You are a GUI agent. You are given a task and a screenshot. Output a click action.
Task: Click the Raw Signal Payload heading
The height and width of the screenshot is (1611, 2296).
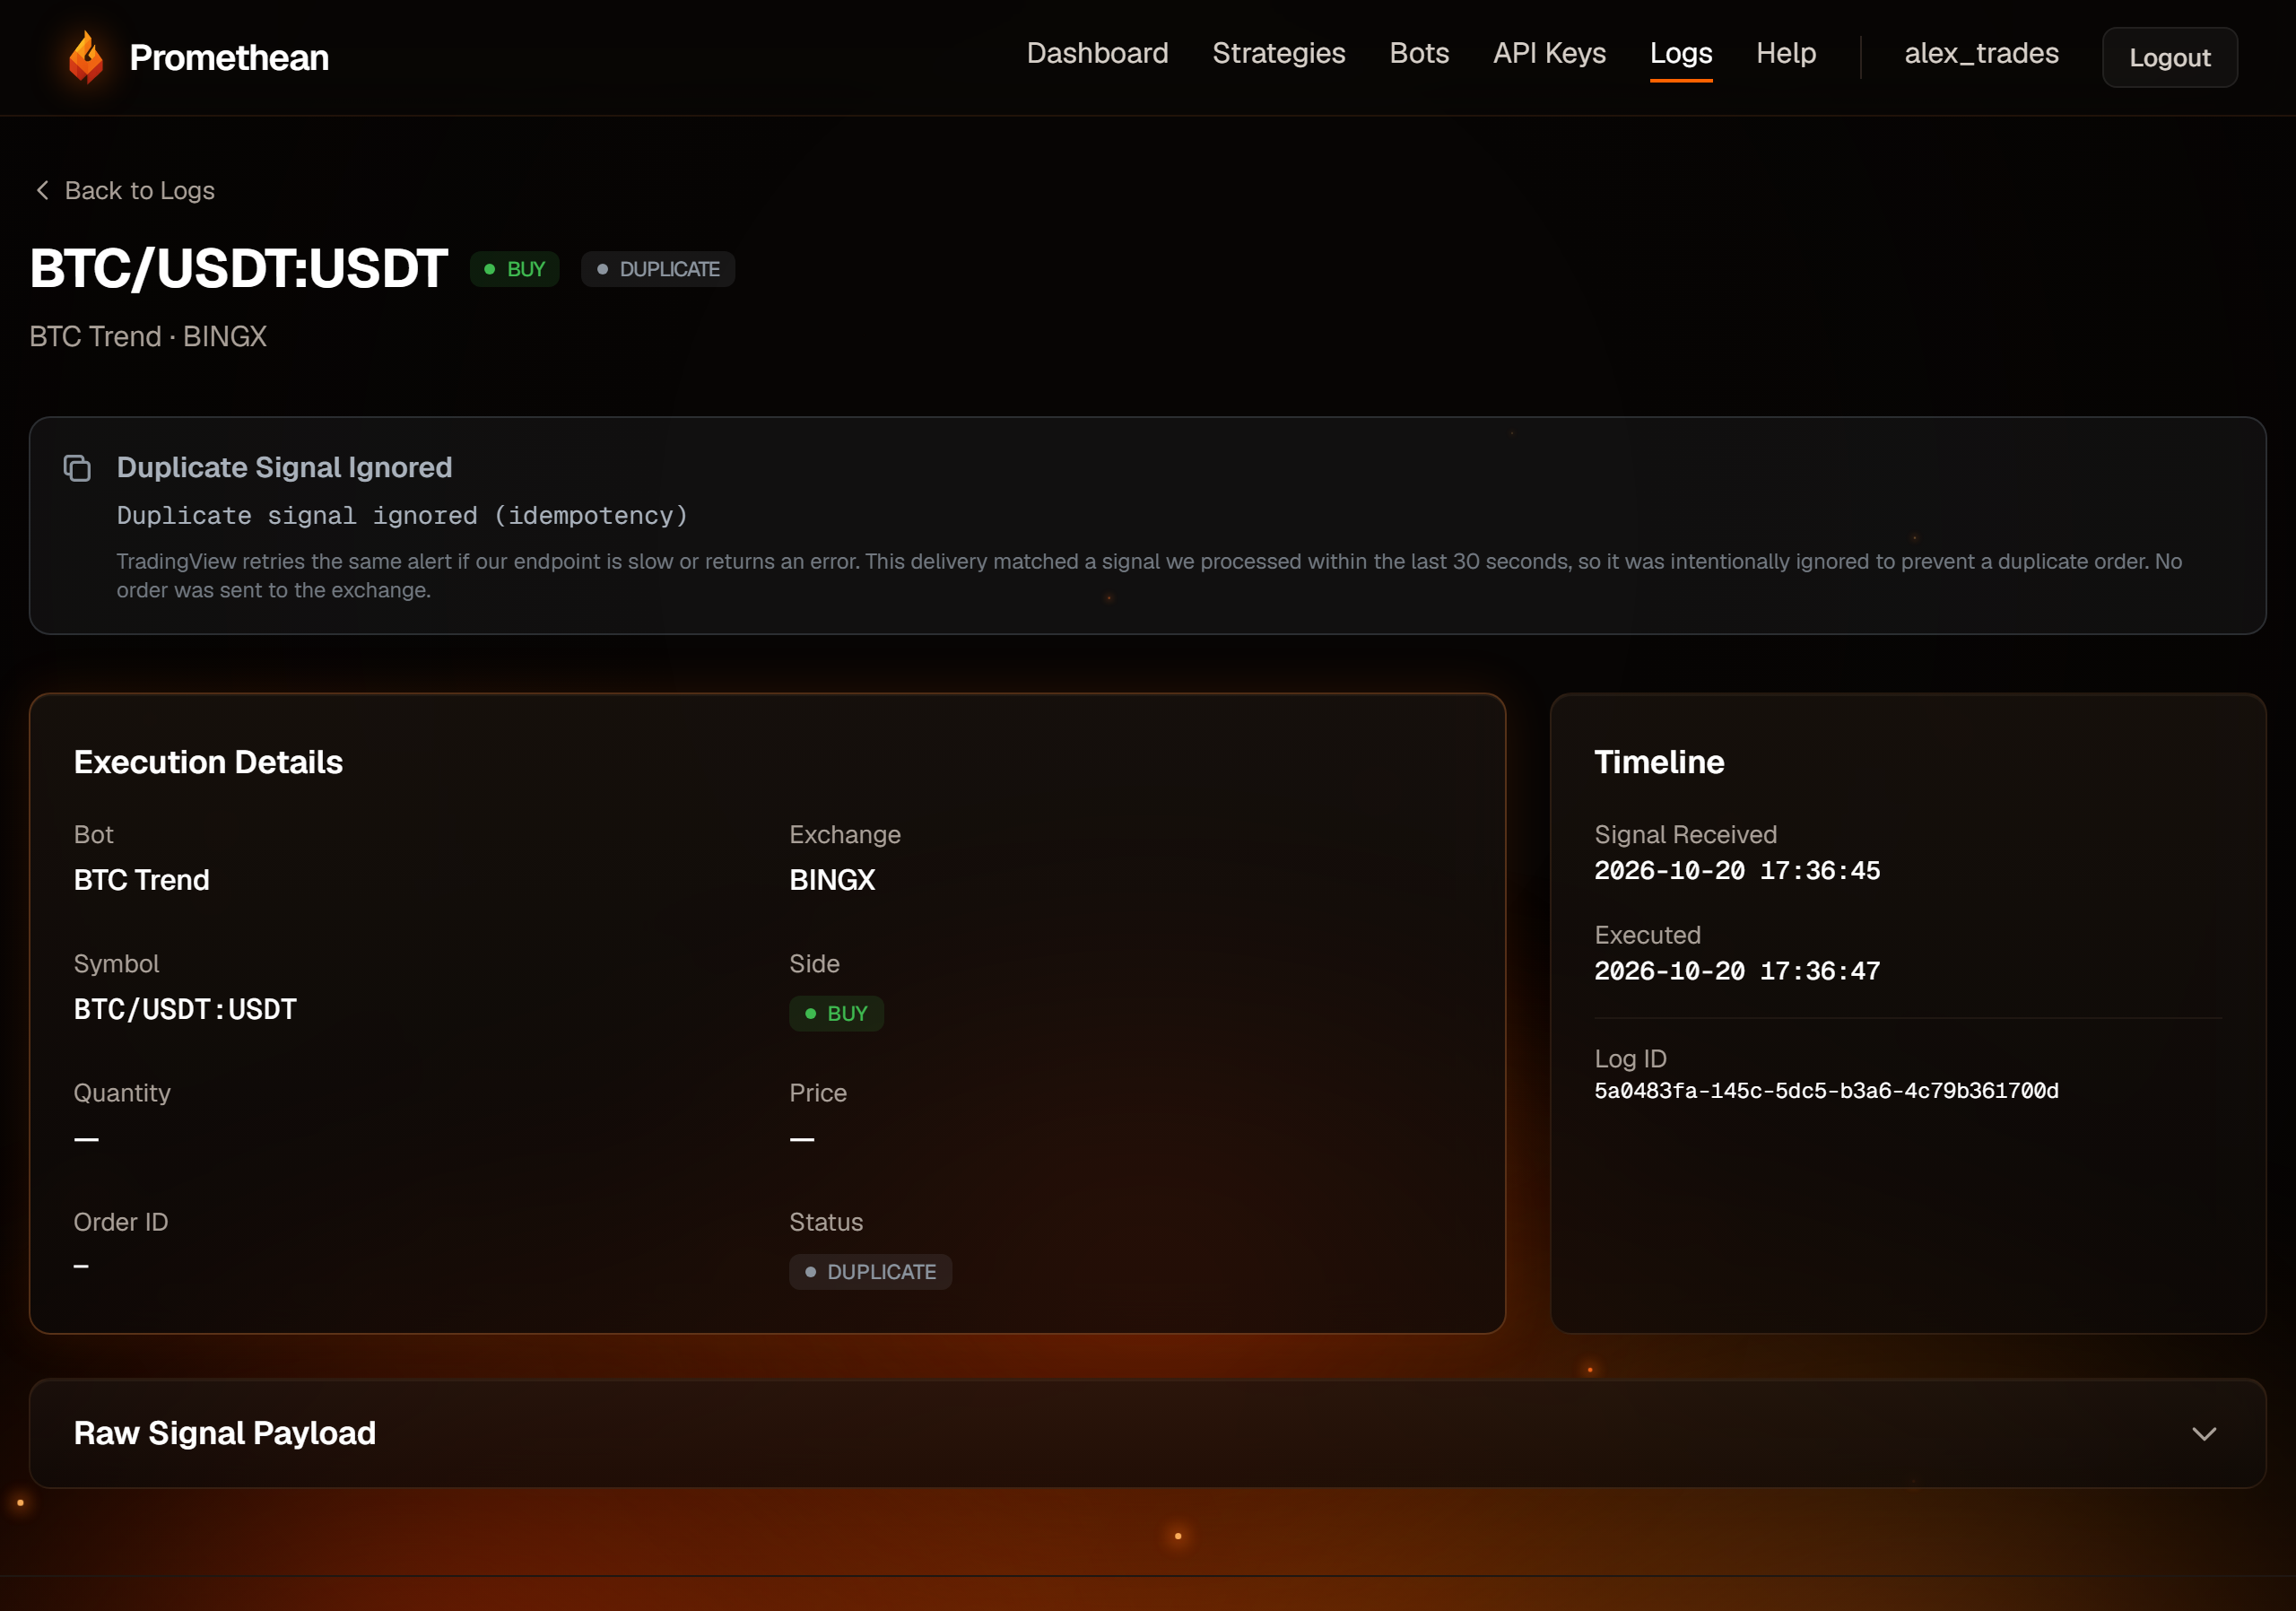point(225,1433)
